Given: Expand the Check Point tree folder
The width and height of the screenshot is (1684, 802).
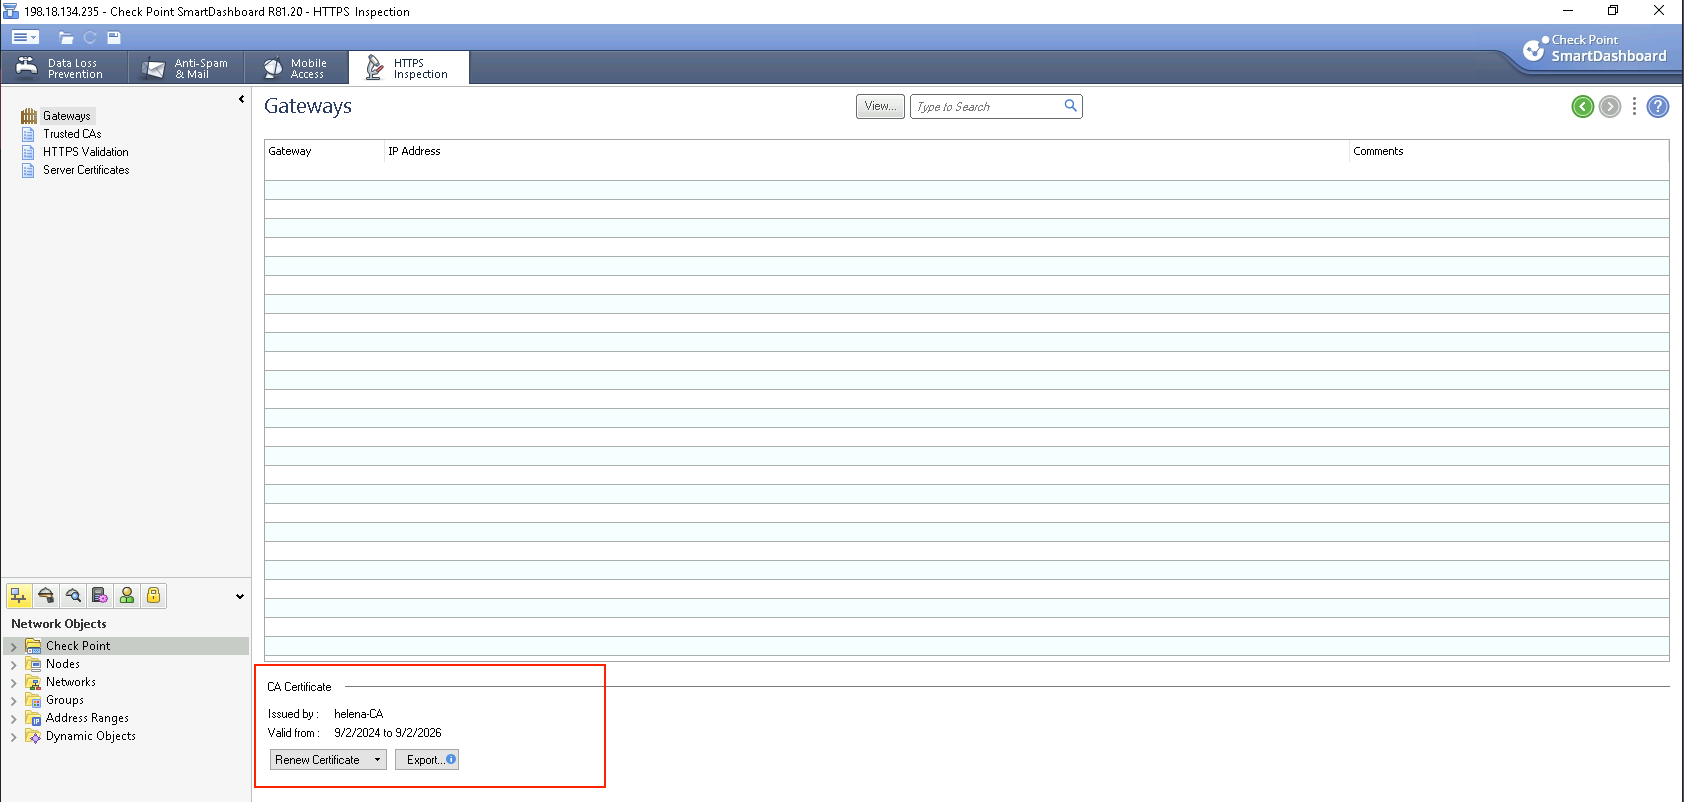Looking at the screenshot, I should click(13, 647).
